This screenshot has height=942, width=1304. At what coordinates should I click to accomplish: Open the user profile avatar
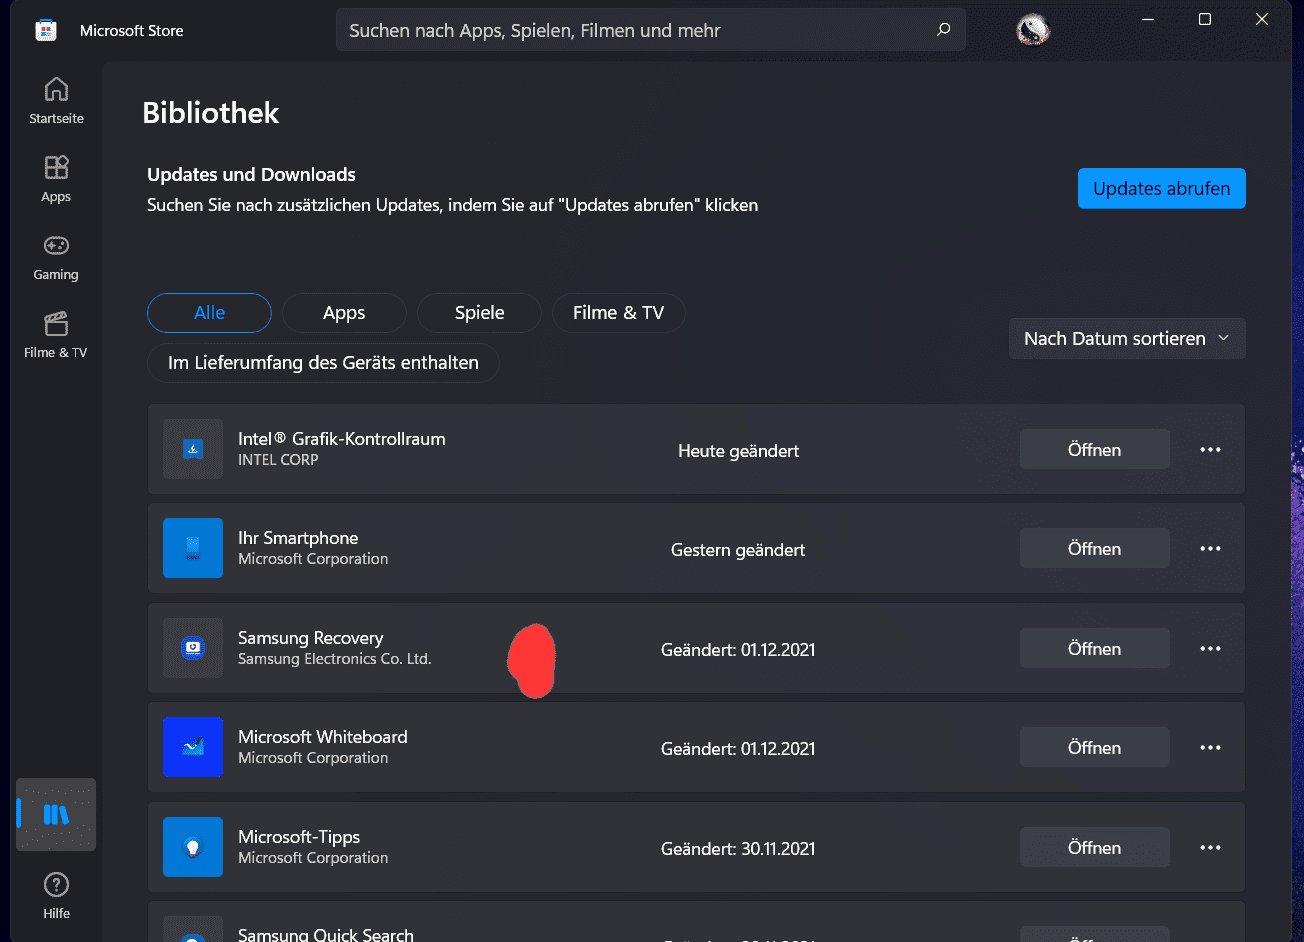pos(1033,31)
